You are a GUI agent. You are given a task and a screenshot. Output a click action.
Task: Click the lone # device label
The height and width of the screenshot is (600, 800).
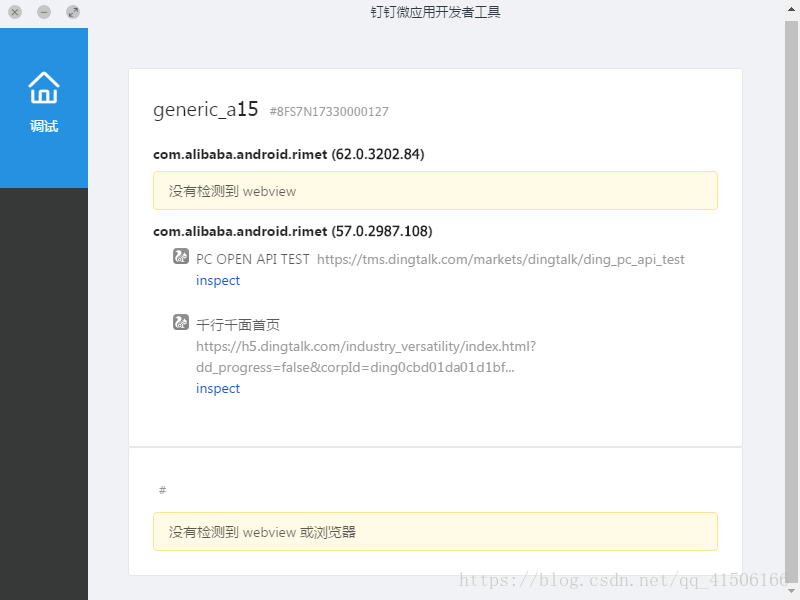162,490
